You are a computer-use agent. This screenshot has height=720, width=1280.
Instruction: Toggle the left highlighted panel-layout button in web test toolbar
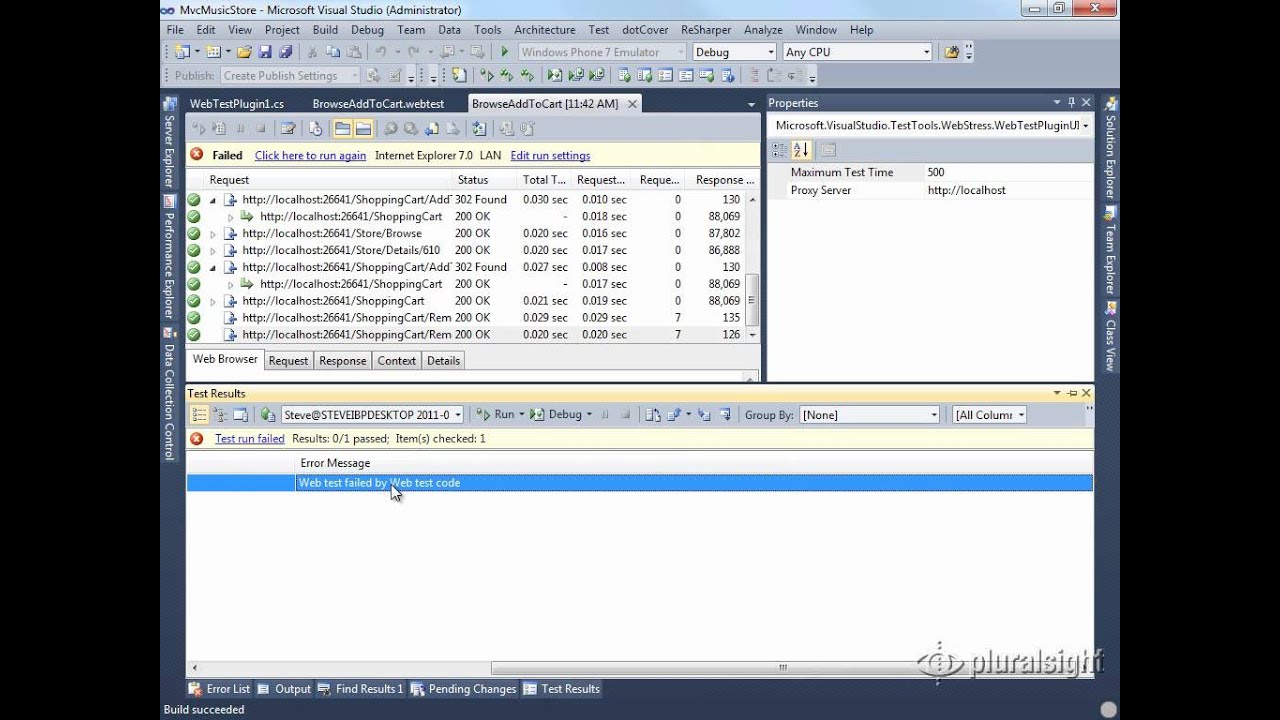coord(342,128)
